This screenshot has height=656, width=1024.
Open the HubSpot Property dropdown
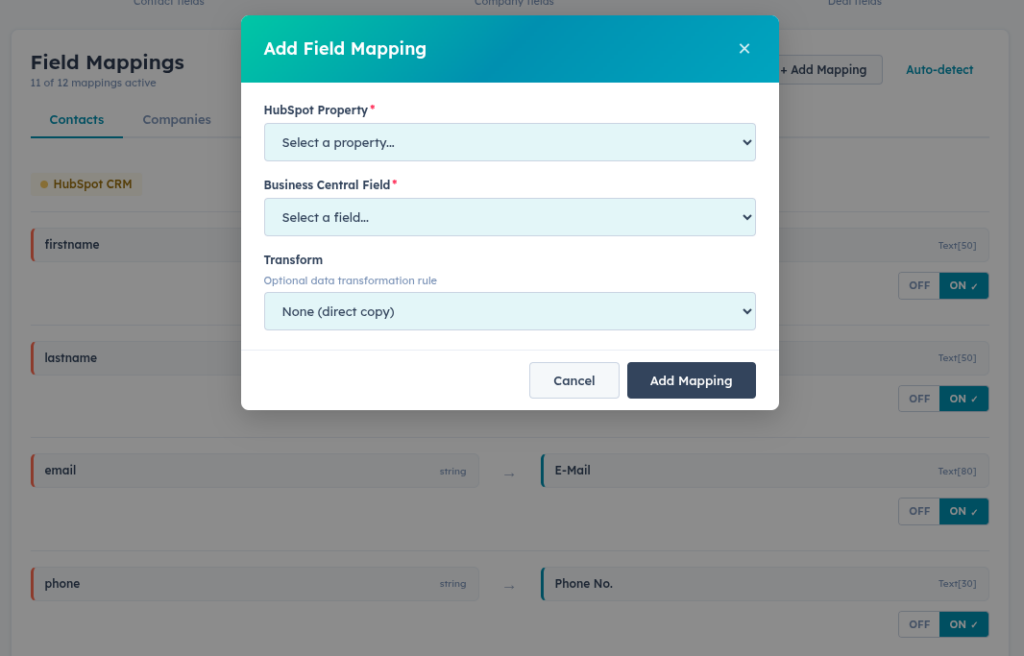[509, 142]
